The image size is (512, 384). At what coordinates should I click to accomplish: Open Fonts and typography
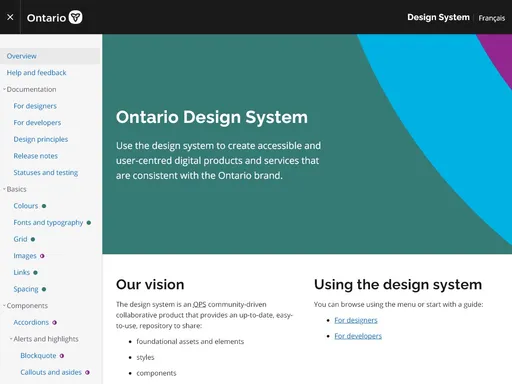tap(48, 223)
